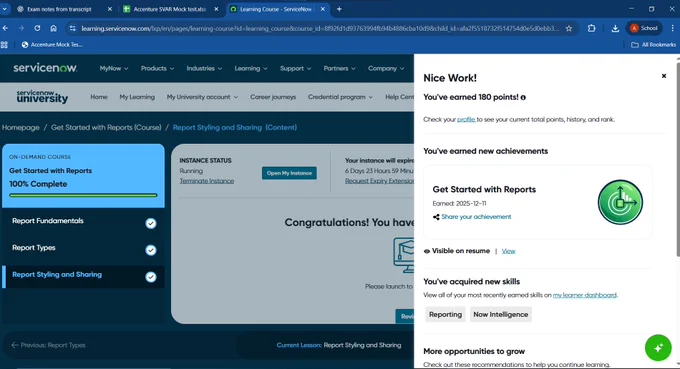Go to University Home menu item
Screen dimensions: 680x369
[x=99, y=97]
